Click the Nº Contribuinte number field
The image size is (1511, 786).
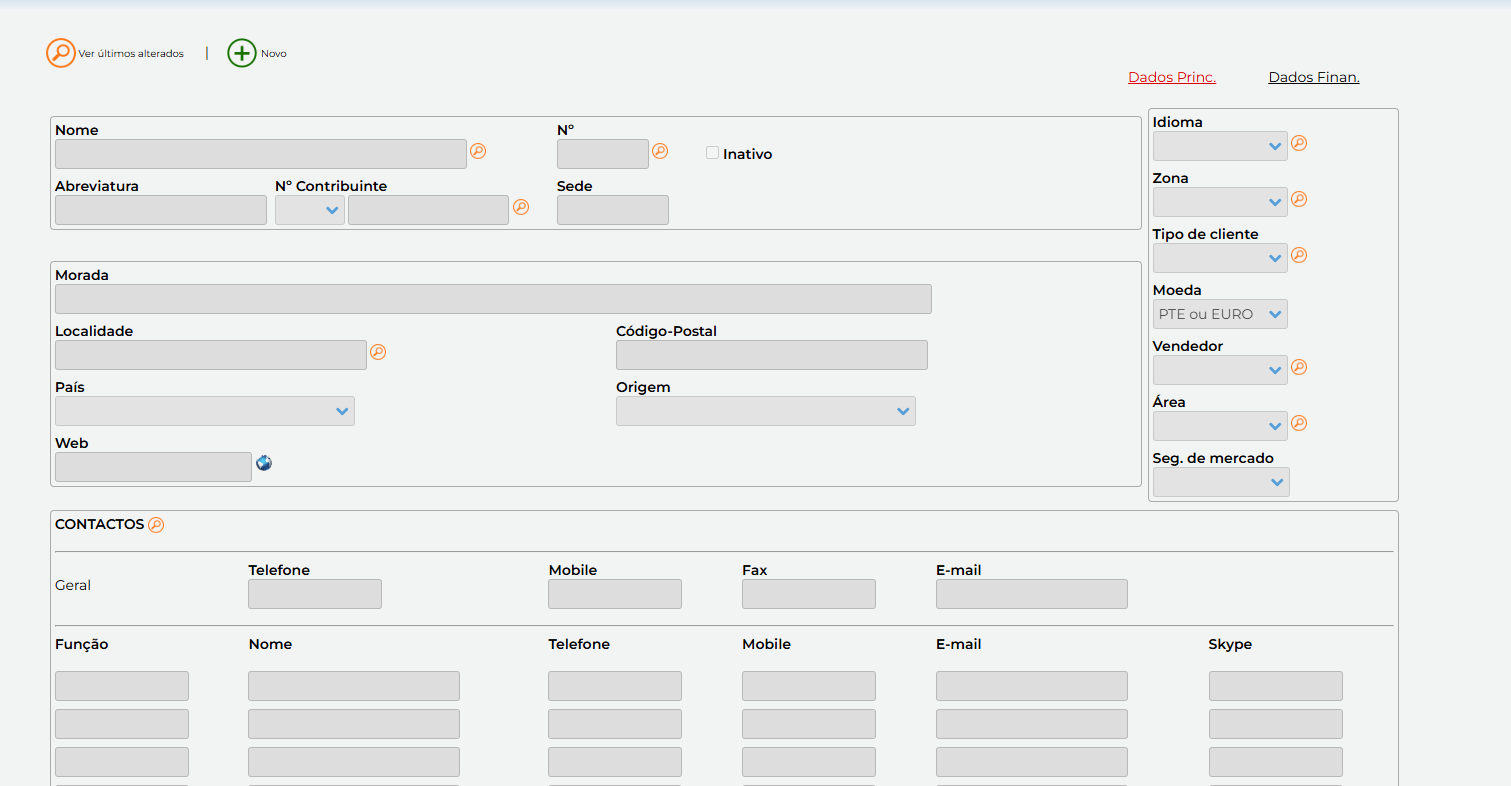pyautogui.click(x=428, y=210)
